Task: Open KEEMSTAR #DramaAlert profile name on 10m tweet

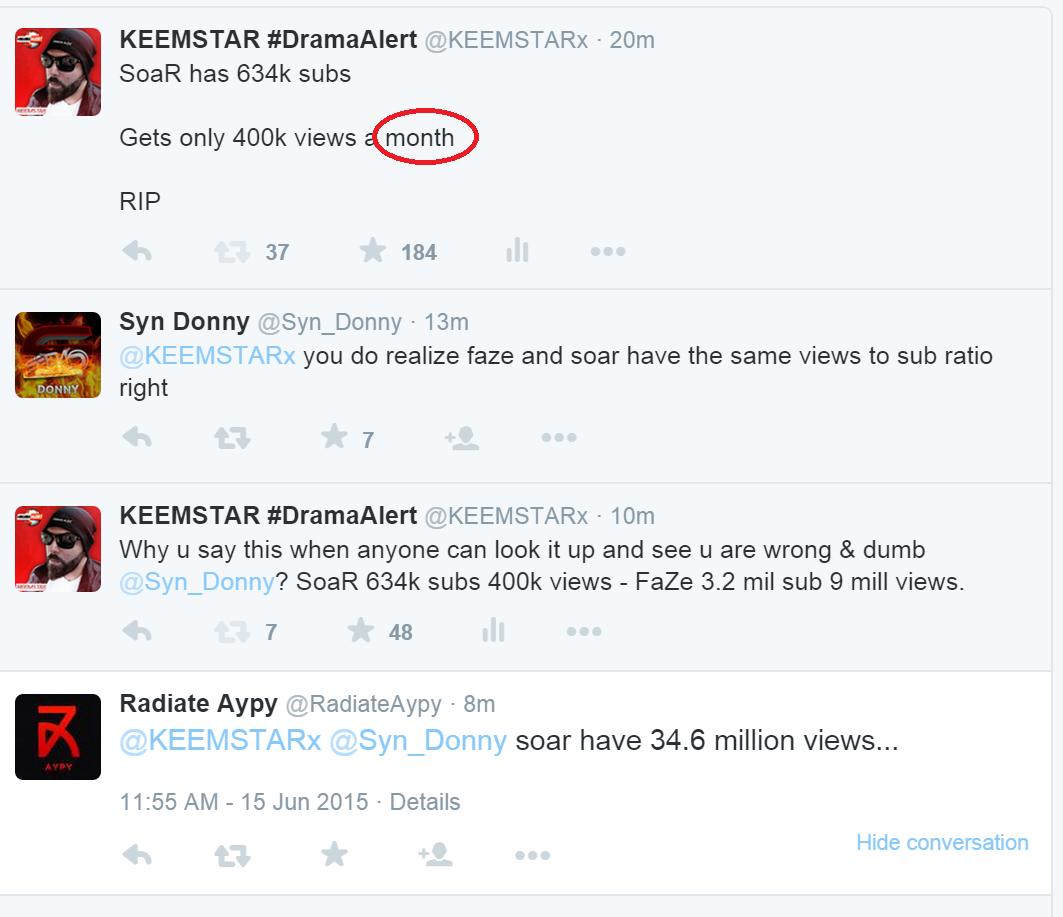Action: (x=268, y=516)
